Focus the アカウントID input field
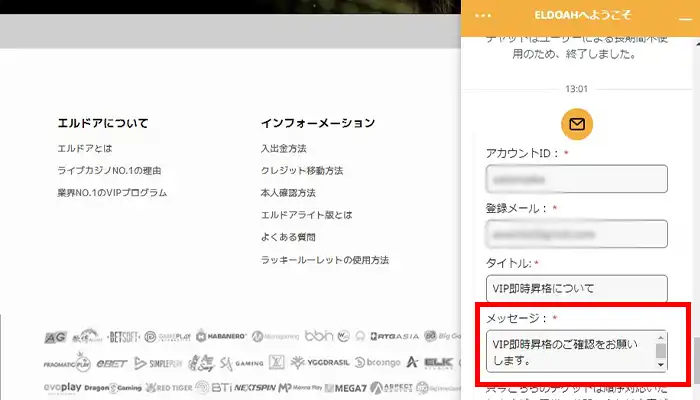Viewport: 700px width, 400px height. pyautogui.click(x=577, y=179)
